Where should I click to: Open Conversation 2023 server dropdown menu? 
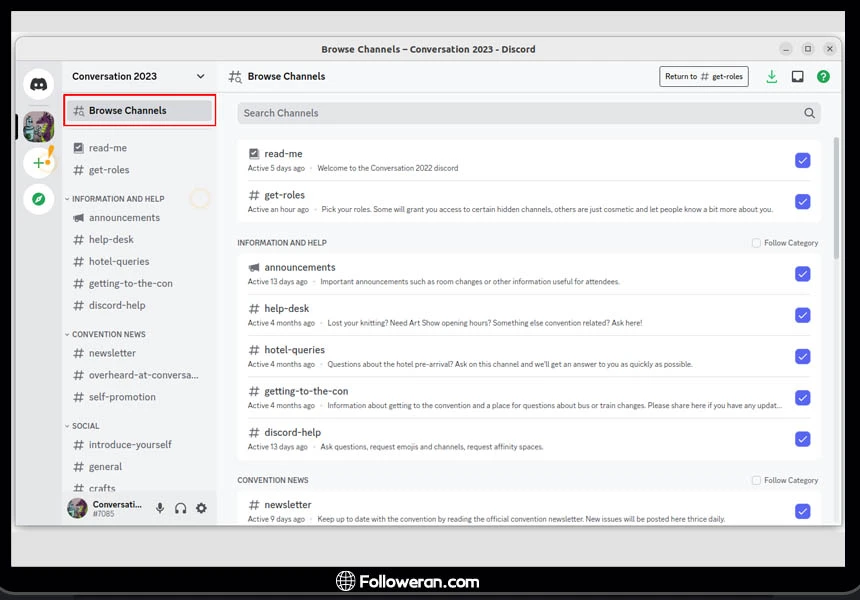tap(200, 76)
